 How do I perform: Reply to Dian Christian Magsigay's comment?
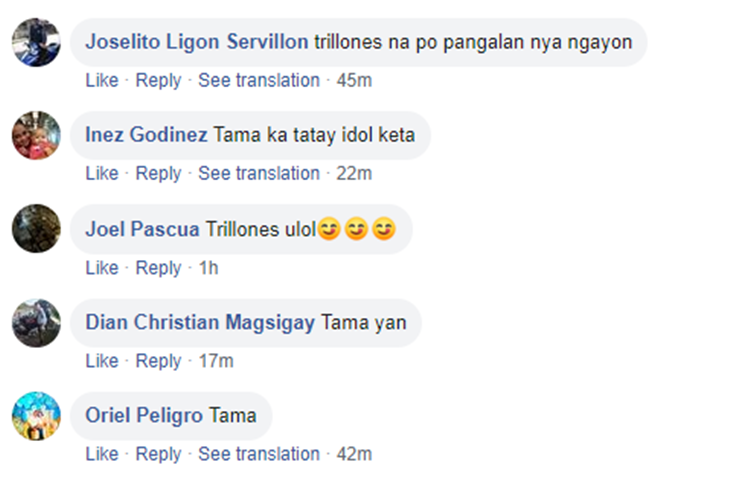click(x=158, y=361)
